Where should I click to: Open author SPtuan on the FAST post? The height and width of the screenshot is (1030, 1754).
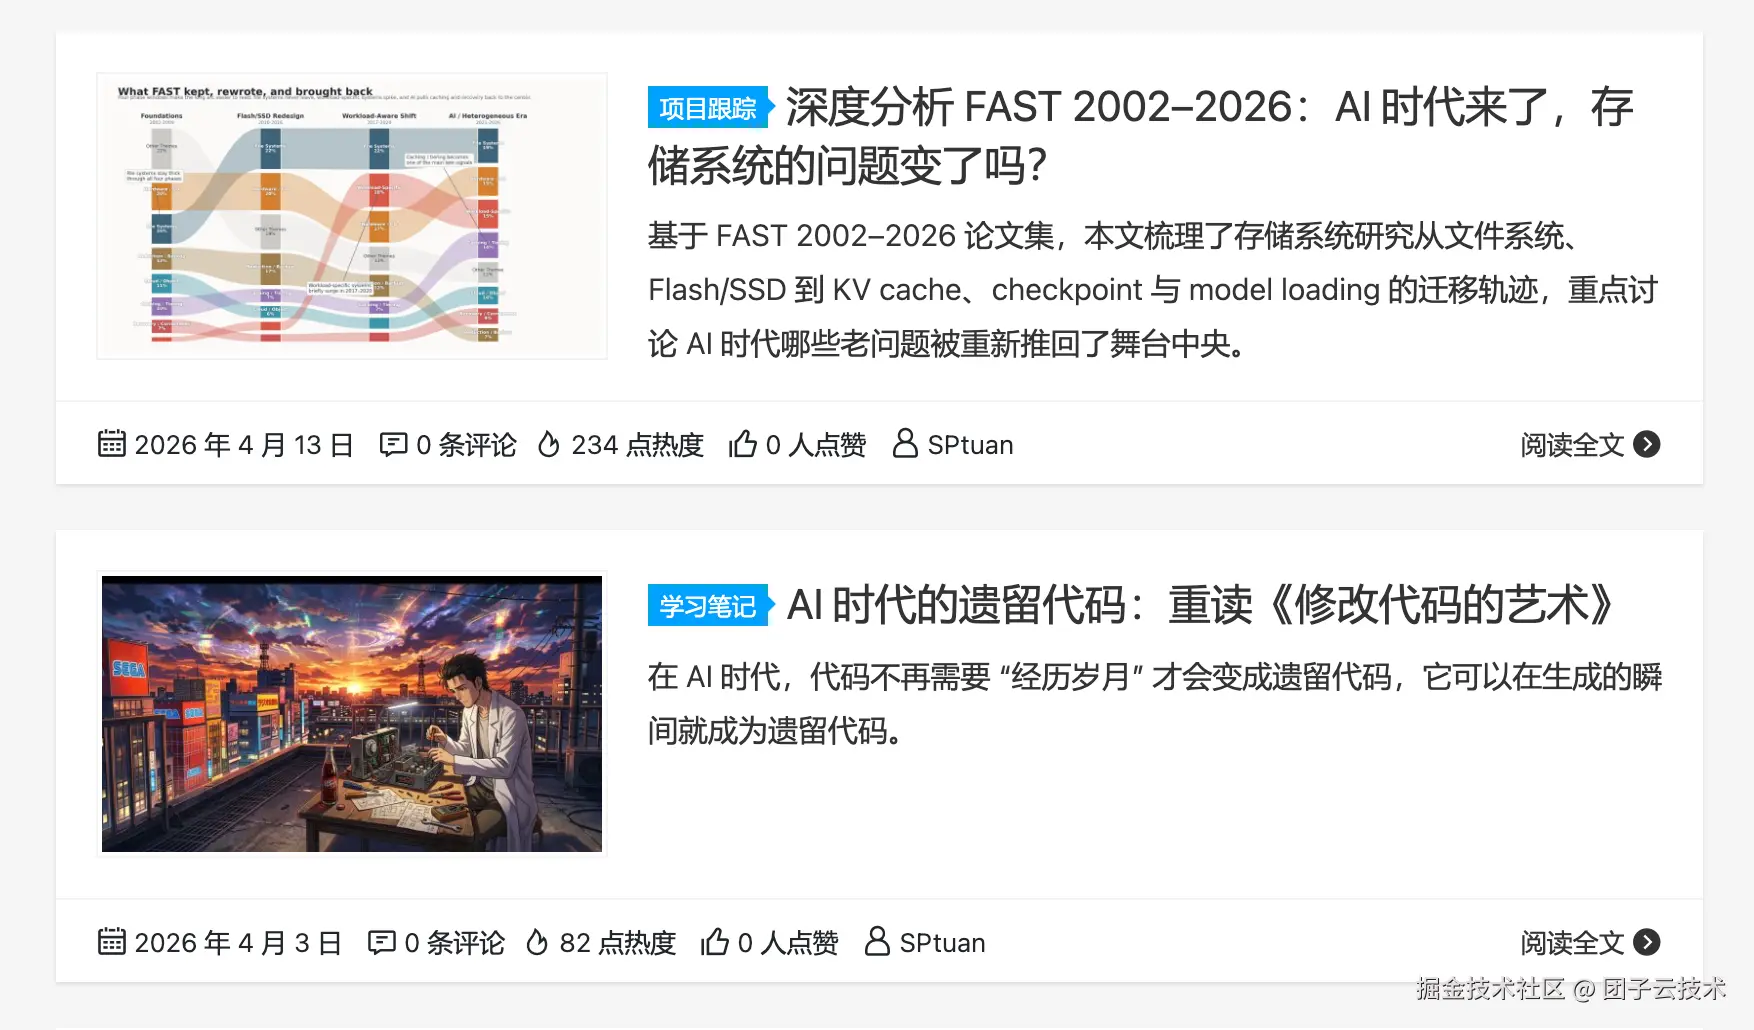pyautogui.click(x=970, y=445)
